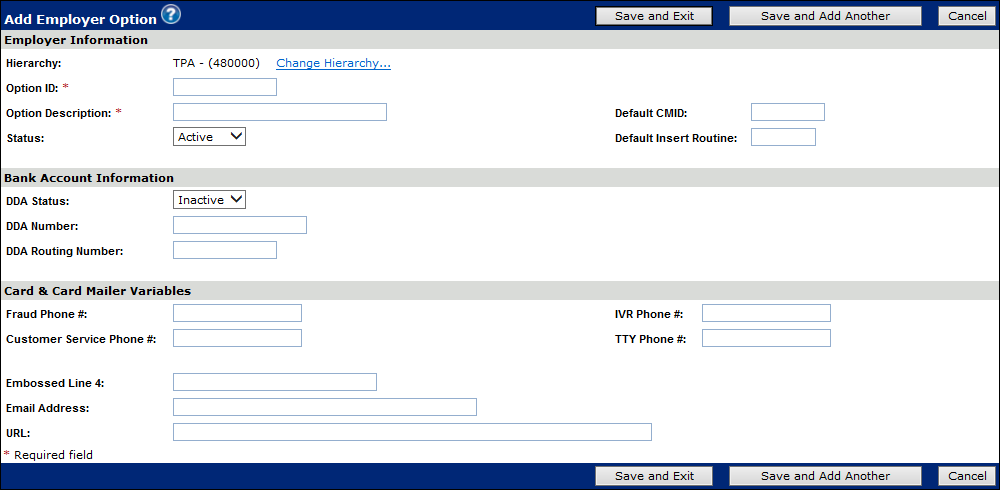Viewport: 1000px width, 490px height.
Task: Focus the DDA Routing Number field
Action: click(x=224, y=250)
